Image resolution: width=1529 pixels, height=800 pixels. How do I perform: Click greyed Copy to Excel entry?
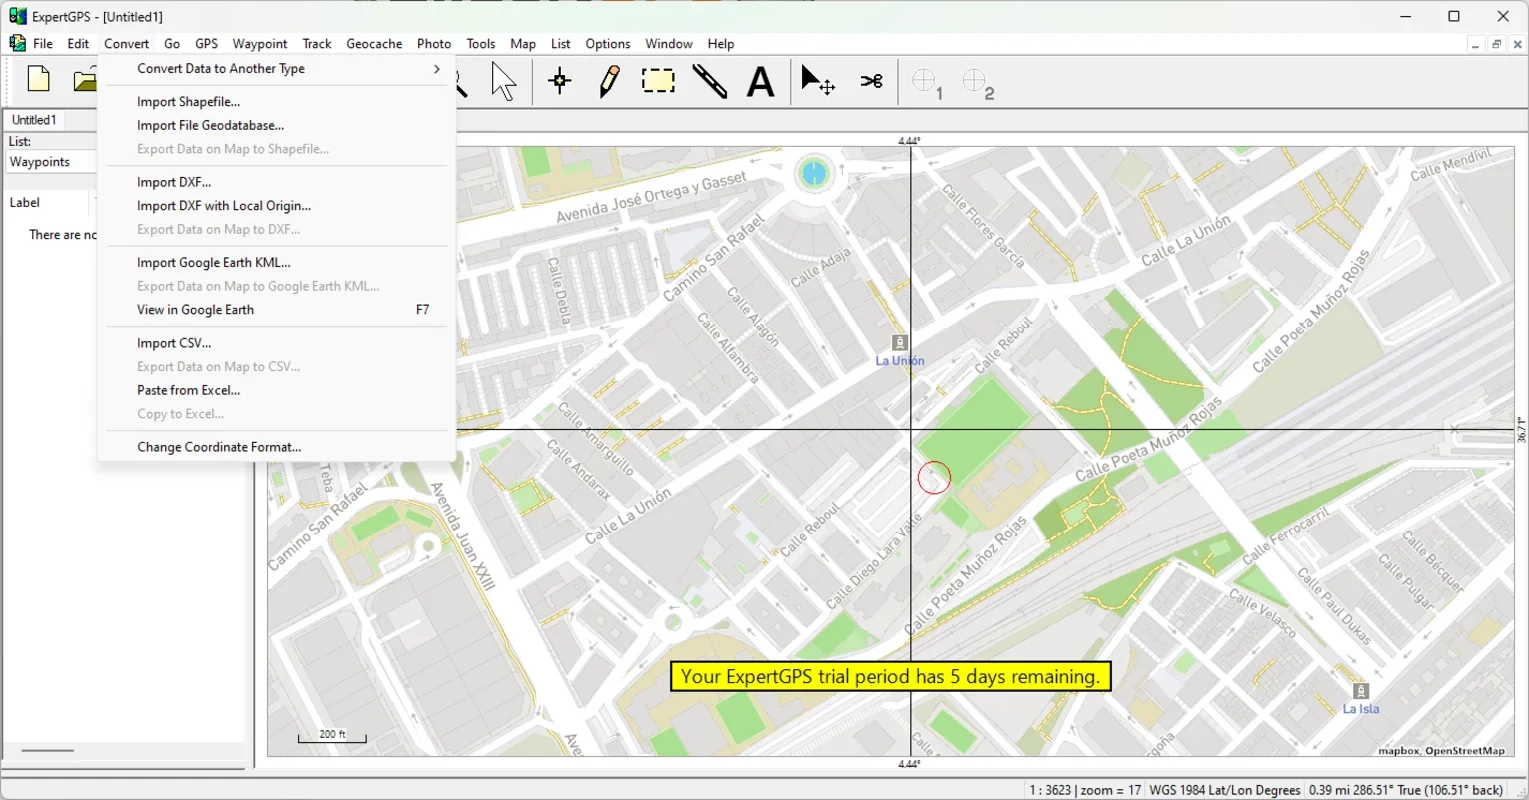coord(277,414)
